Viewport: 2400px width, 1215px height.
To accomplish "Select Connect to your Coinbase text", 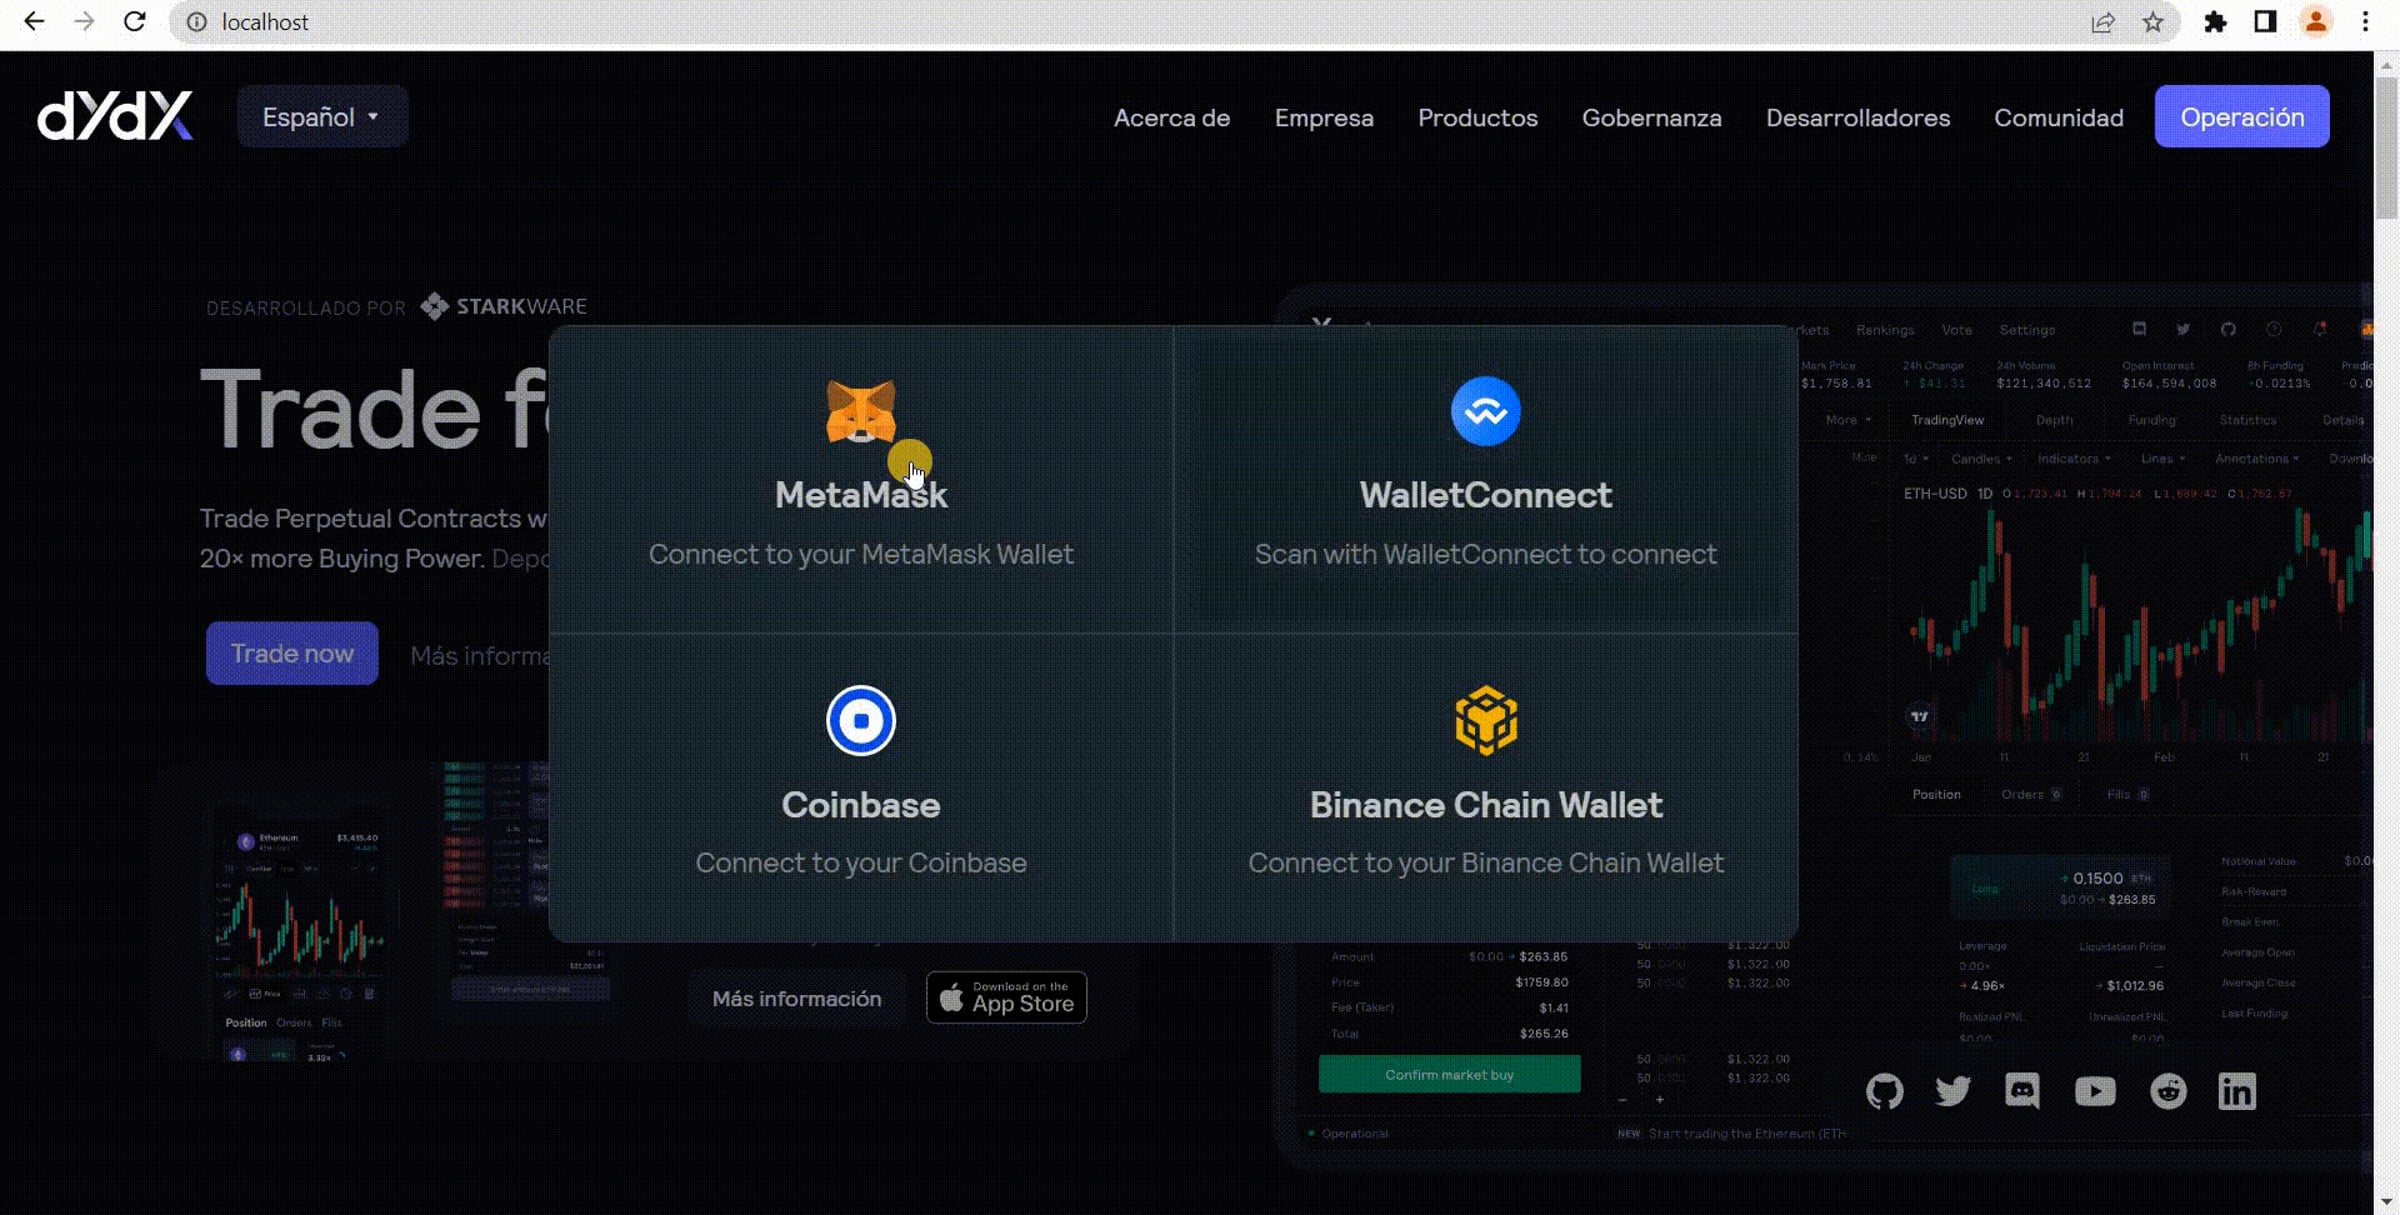I will pyautogui.click(x=861, y=863).
